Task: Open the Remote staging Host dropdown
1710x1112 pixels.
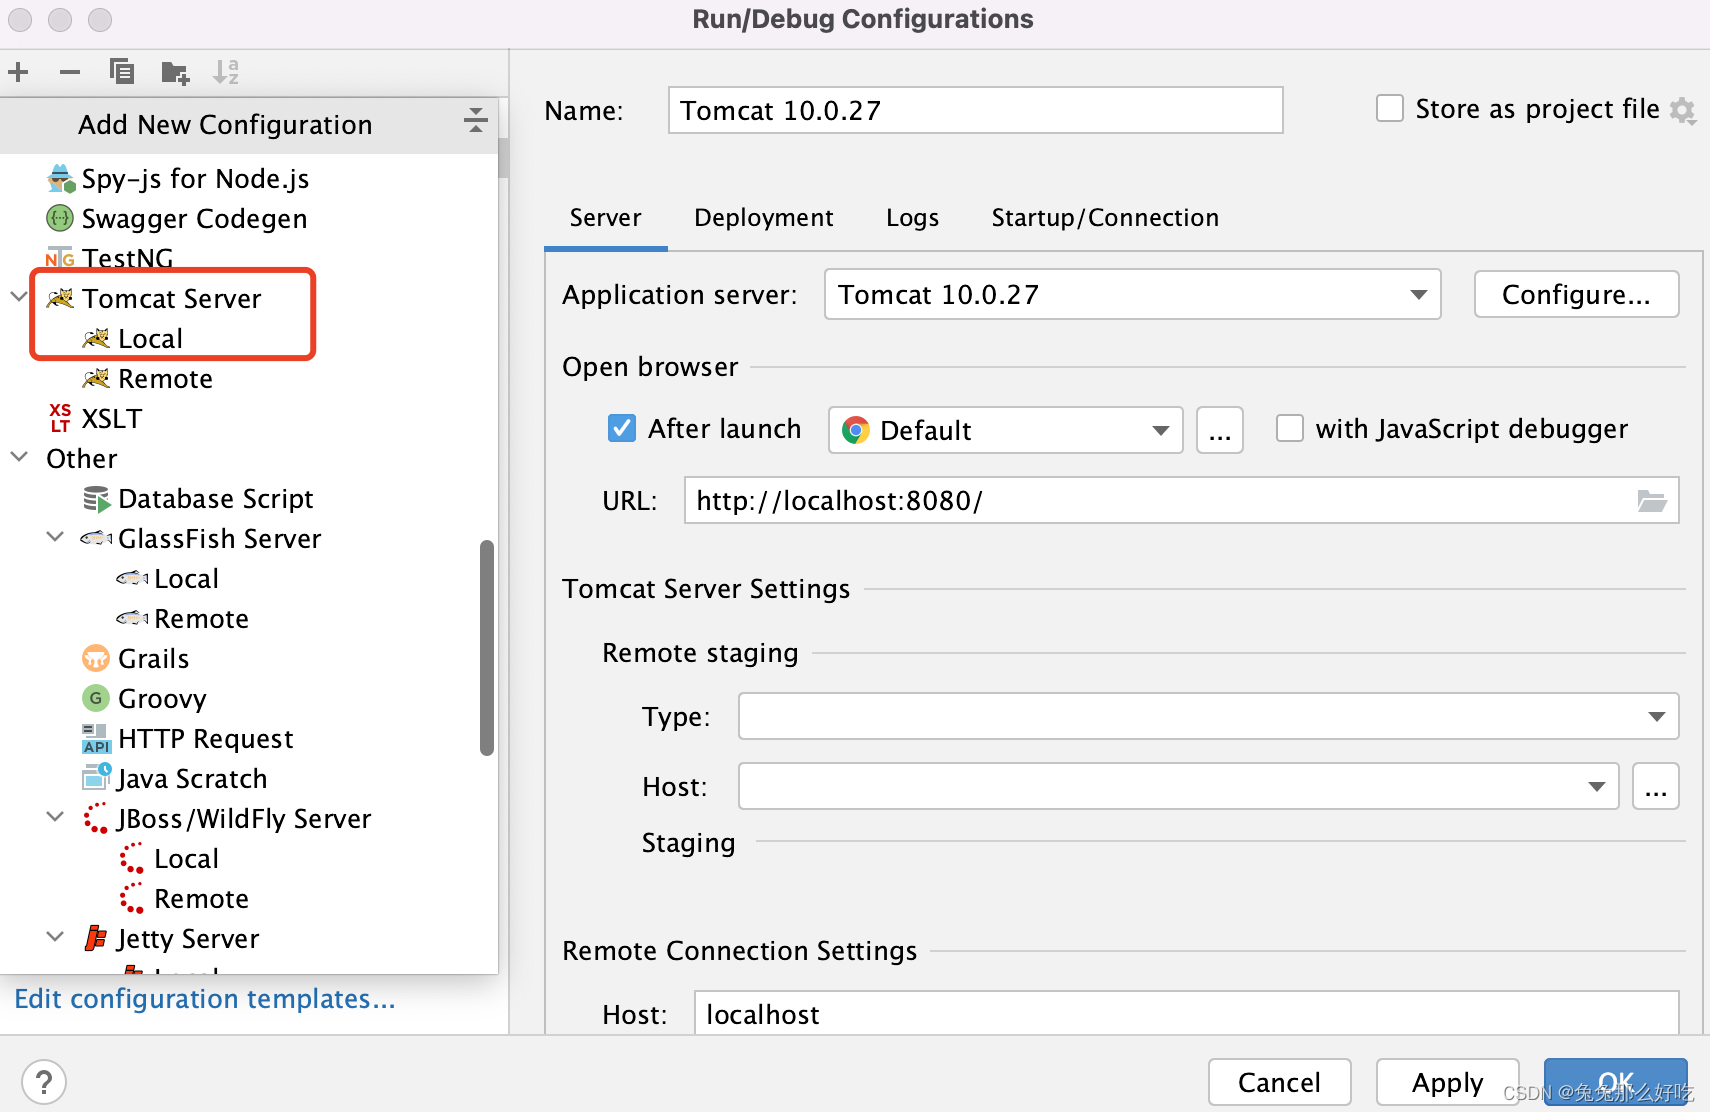Action: [x=1178, y=786]
